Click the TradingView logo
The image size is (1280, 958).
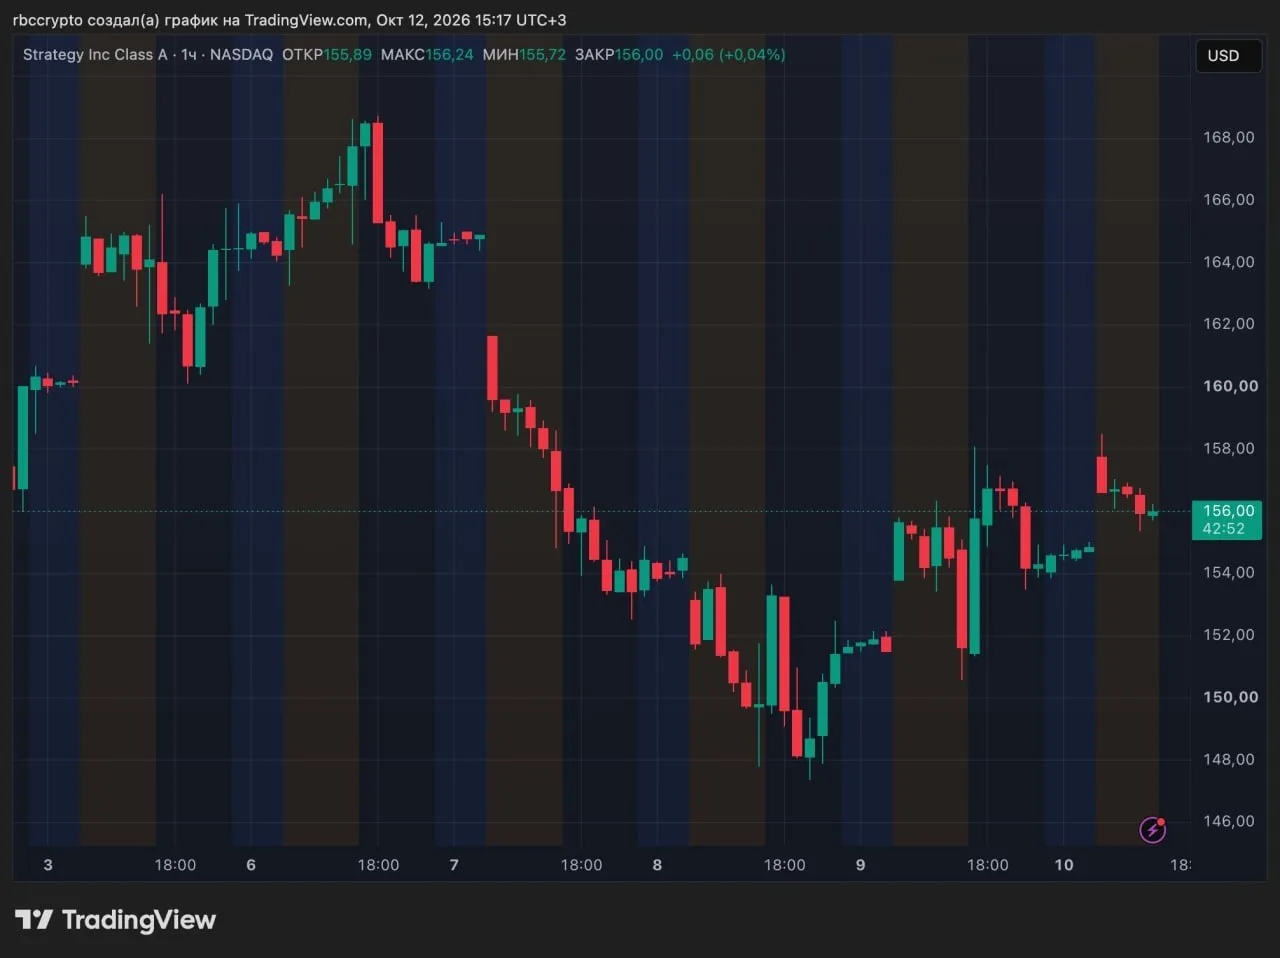click(x=116, y=920)
